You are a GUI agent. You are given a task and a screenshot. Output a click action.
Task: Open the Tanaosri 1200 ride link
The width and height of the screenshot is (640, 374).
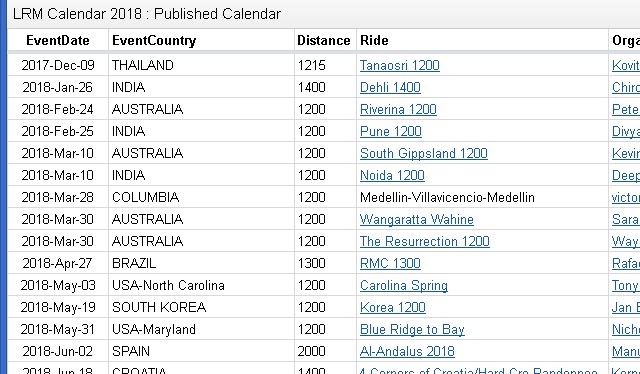click(400, 65)
